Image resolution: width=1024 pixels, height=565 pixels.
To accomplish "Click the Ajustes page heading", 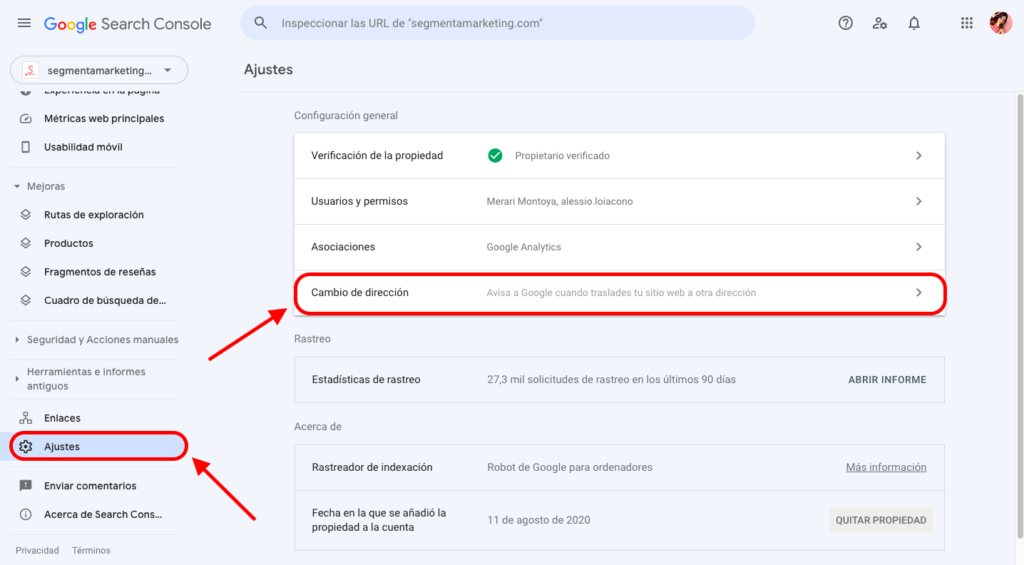I will (x=268, y=70).
